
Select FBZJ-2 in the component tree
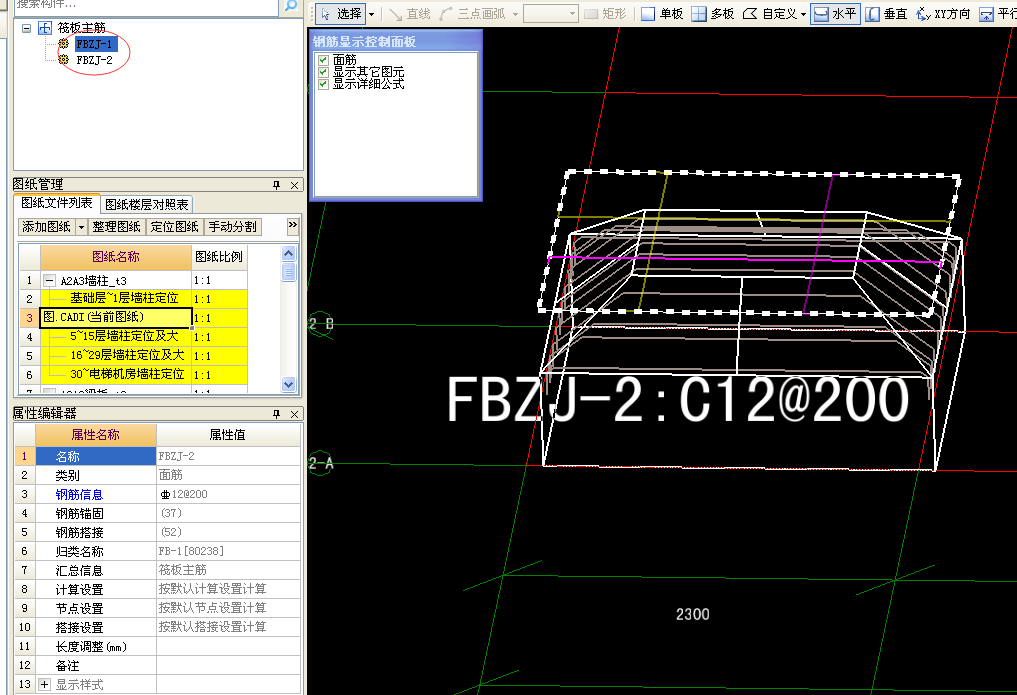(x=94, y=60)
